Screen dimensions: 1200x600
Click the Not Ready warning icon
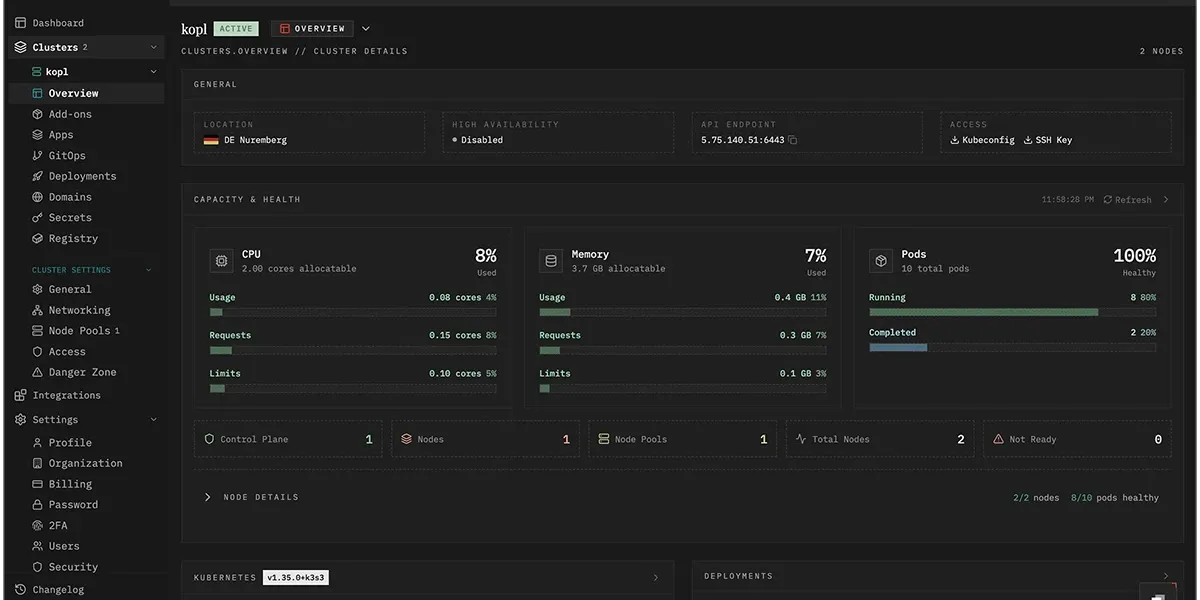998,439
